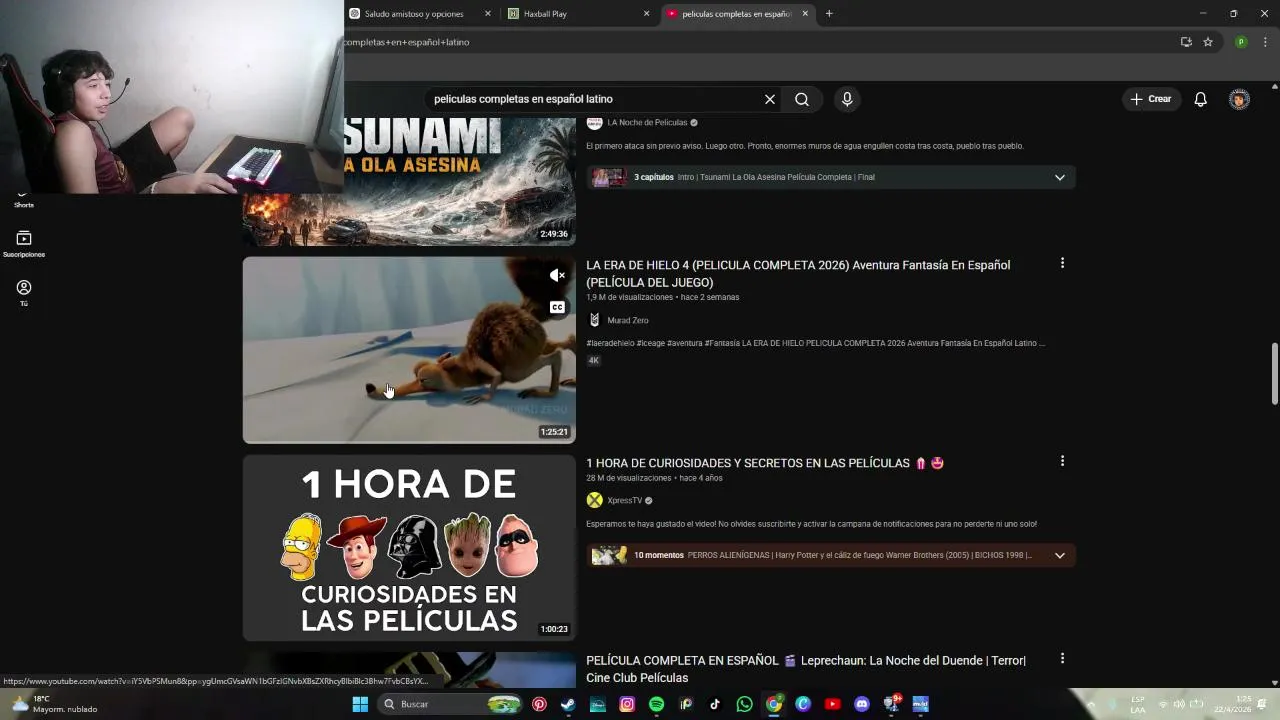
Task: Expand the 10 momentos list
Action: point(1060,555)
